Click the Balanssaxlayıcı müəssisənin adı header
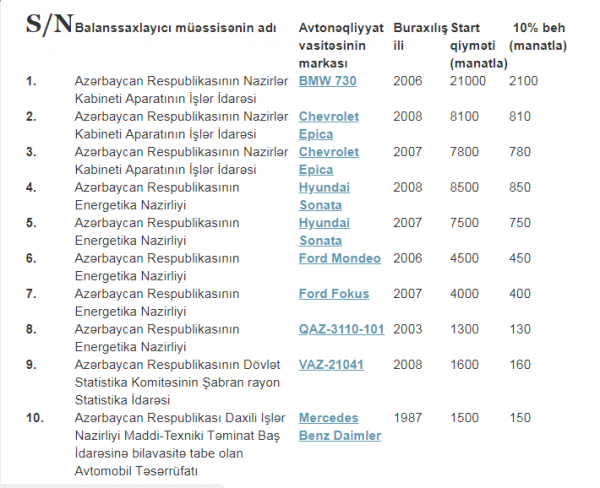The height and width of the screenshot is (488, 600). [x=175, y=28]
